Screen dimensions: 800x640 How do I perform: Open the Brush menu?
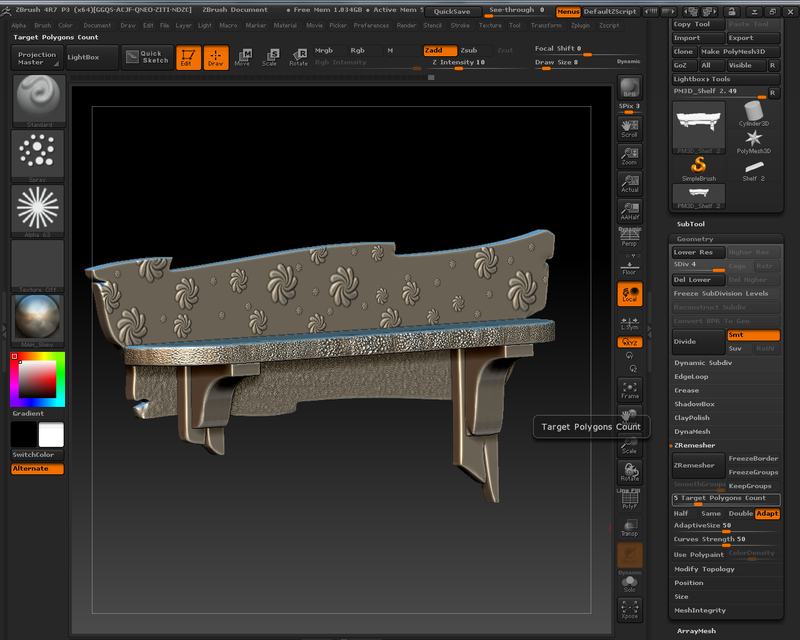tap(42, 25)
